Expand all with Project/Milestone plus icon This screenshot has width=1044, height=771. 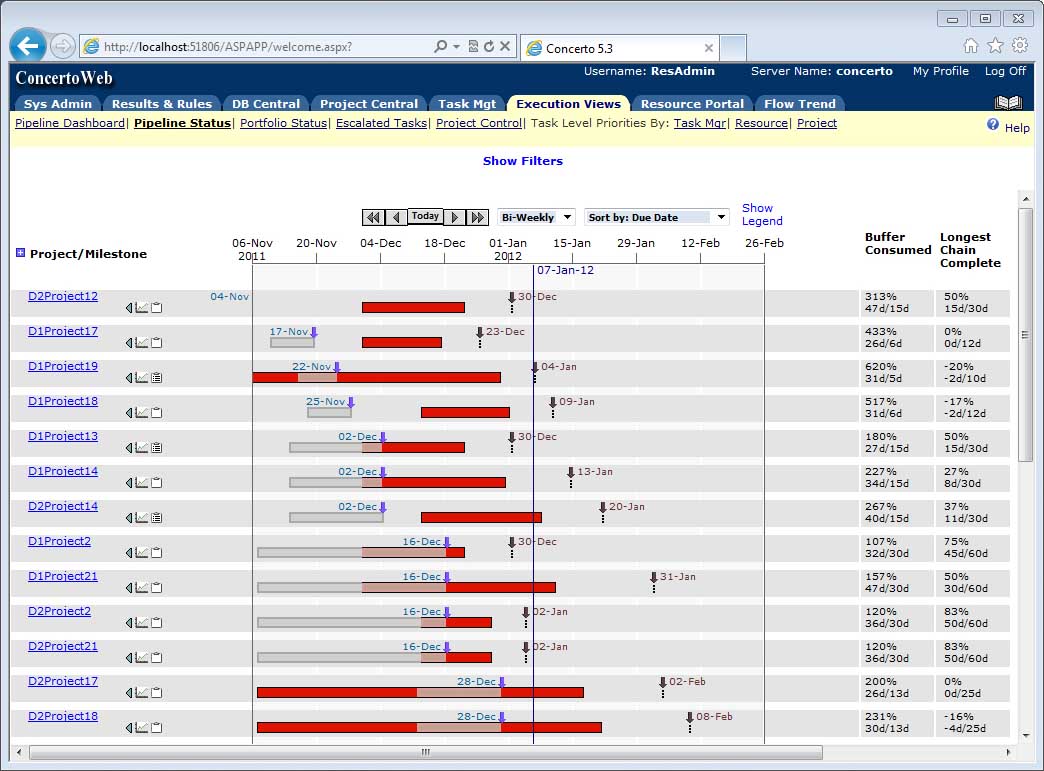click(x=20, y=253)
